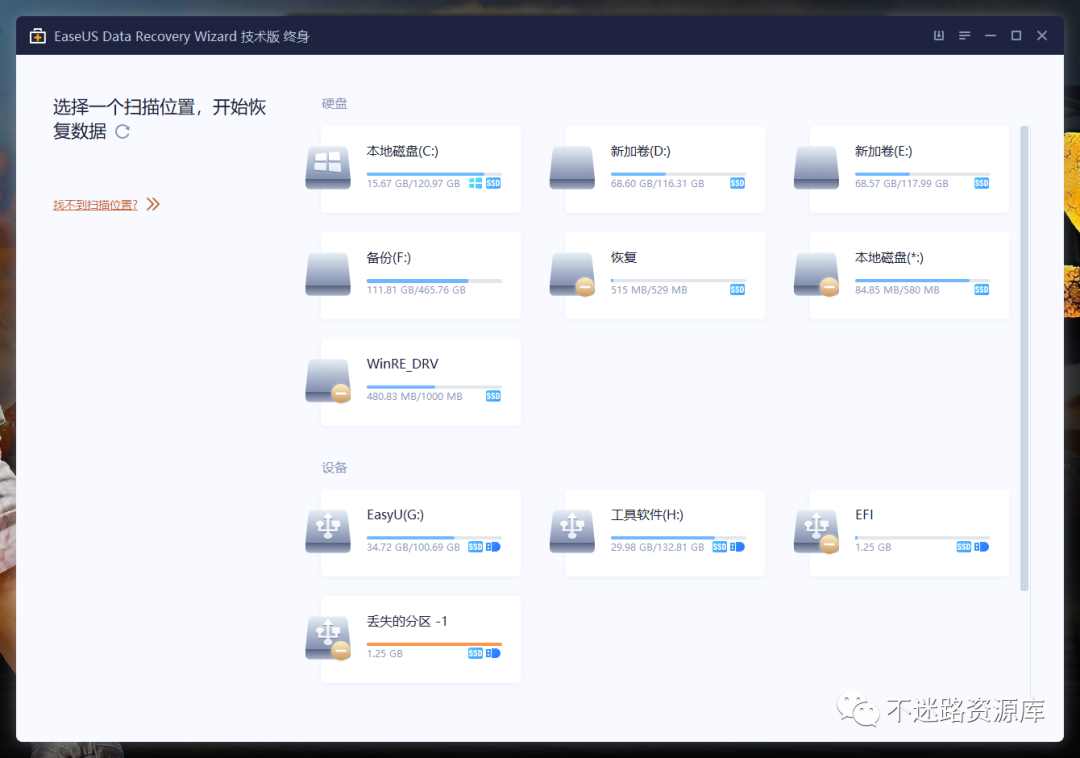The image size is (1080, 758).
Task: Click the USB badge on 丢失的分区 -1
Action: tap(493, 653)
